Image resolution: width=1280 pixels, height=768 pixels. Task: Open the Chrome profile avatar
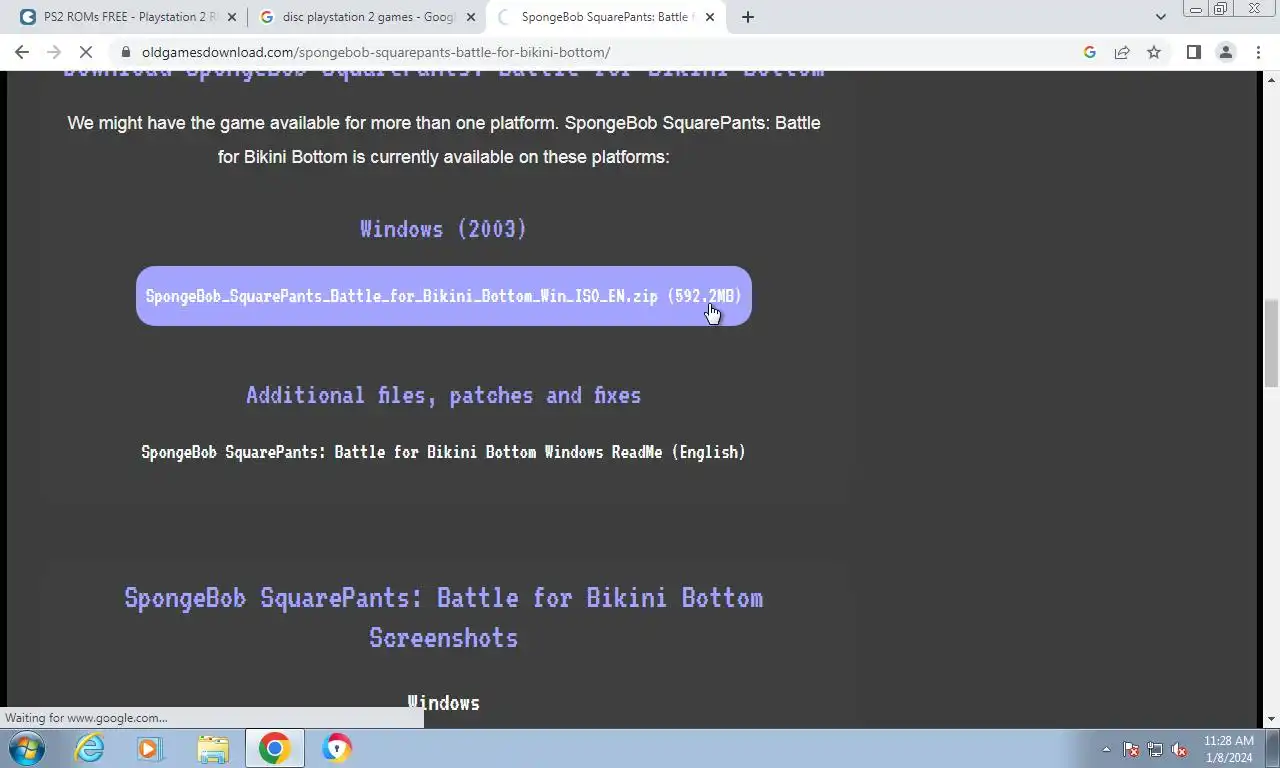(x=1225, y=52)
